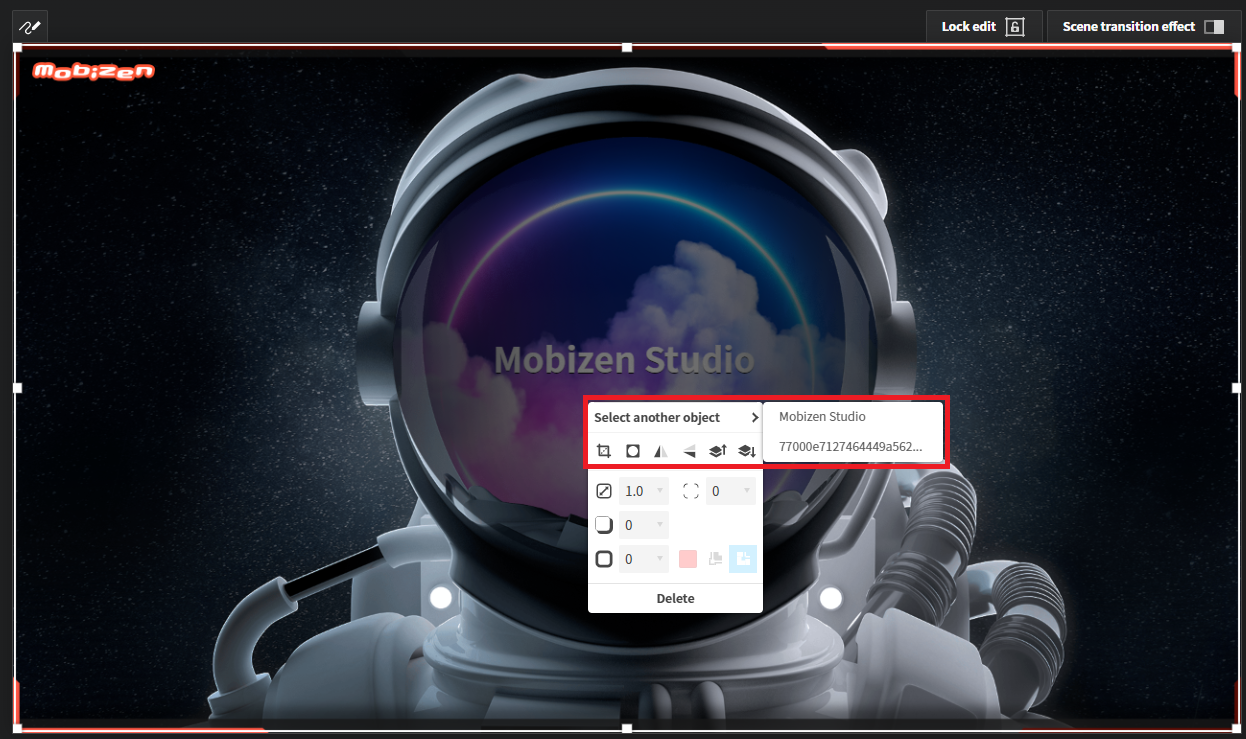Click the opacity icon beside 1.0
Viewport: 1246px width, 739px height.
pyautogui.click(x=604, y=491)
